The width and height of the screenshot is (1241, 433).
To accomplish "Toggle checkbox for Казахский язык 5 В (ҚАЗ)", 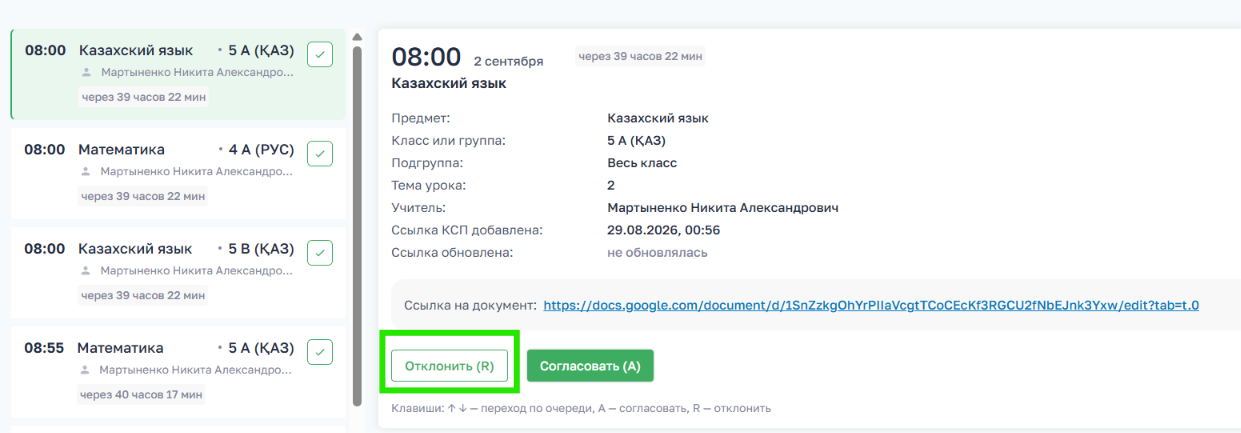I will (x=320, y=252).
